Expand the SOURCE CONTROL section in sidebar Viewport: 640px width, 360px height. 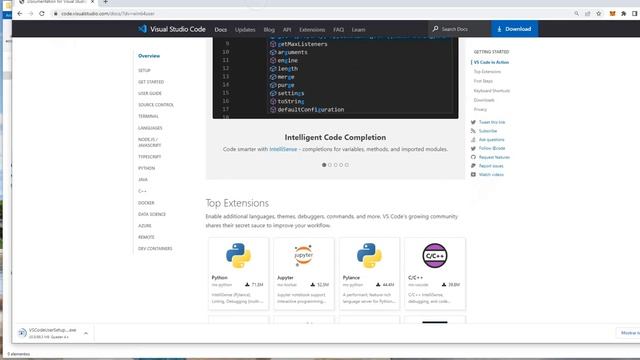click(x=156, y=105)
